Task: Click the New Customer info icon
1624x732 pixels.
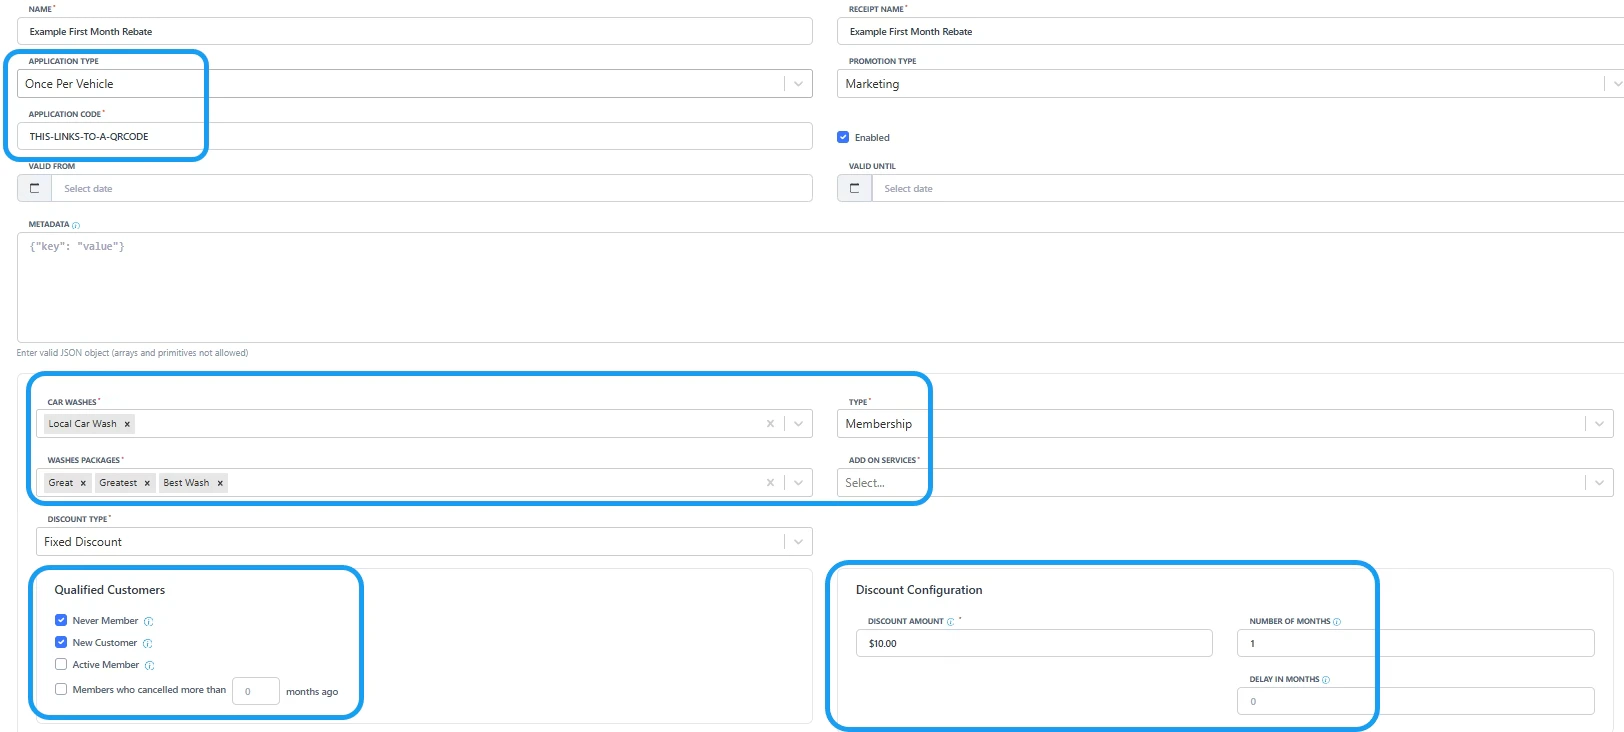Action: (147, 643)
